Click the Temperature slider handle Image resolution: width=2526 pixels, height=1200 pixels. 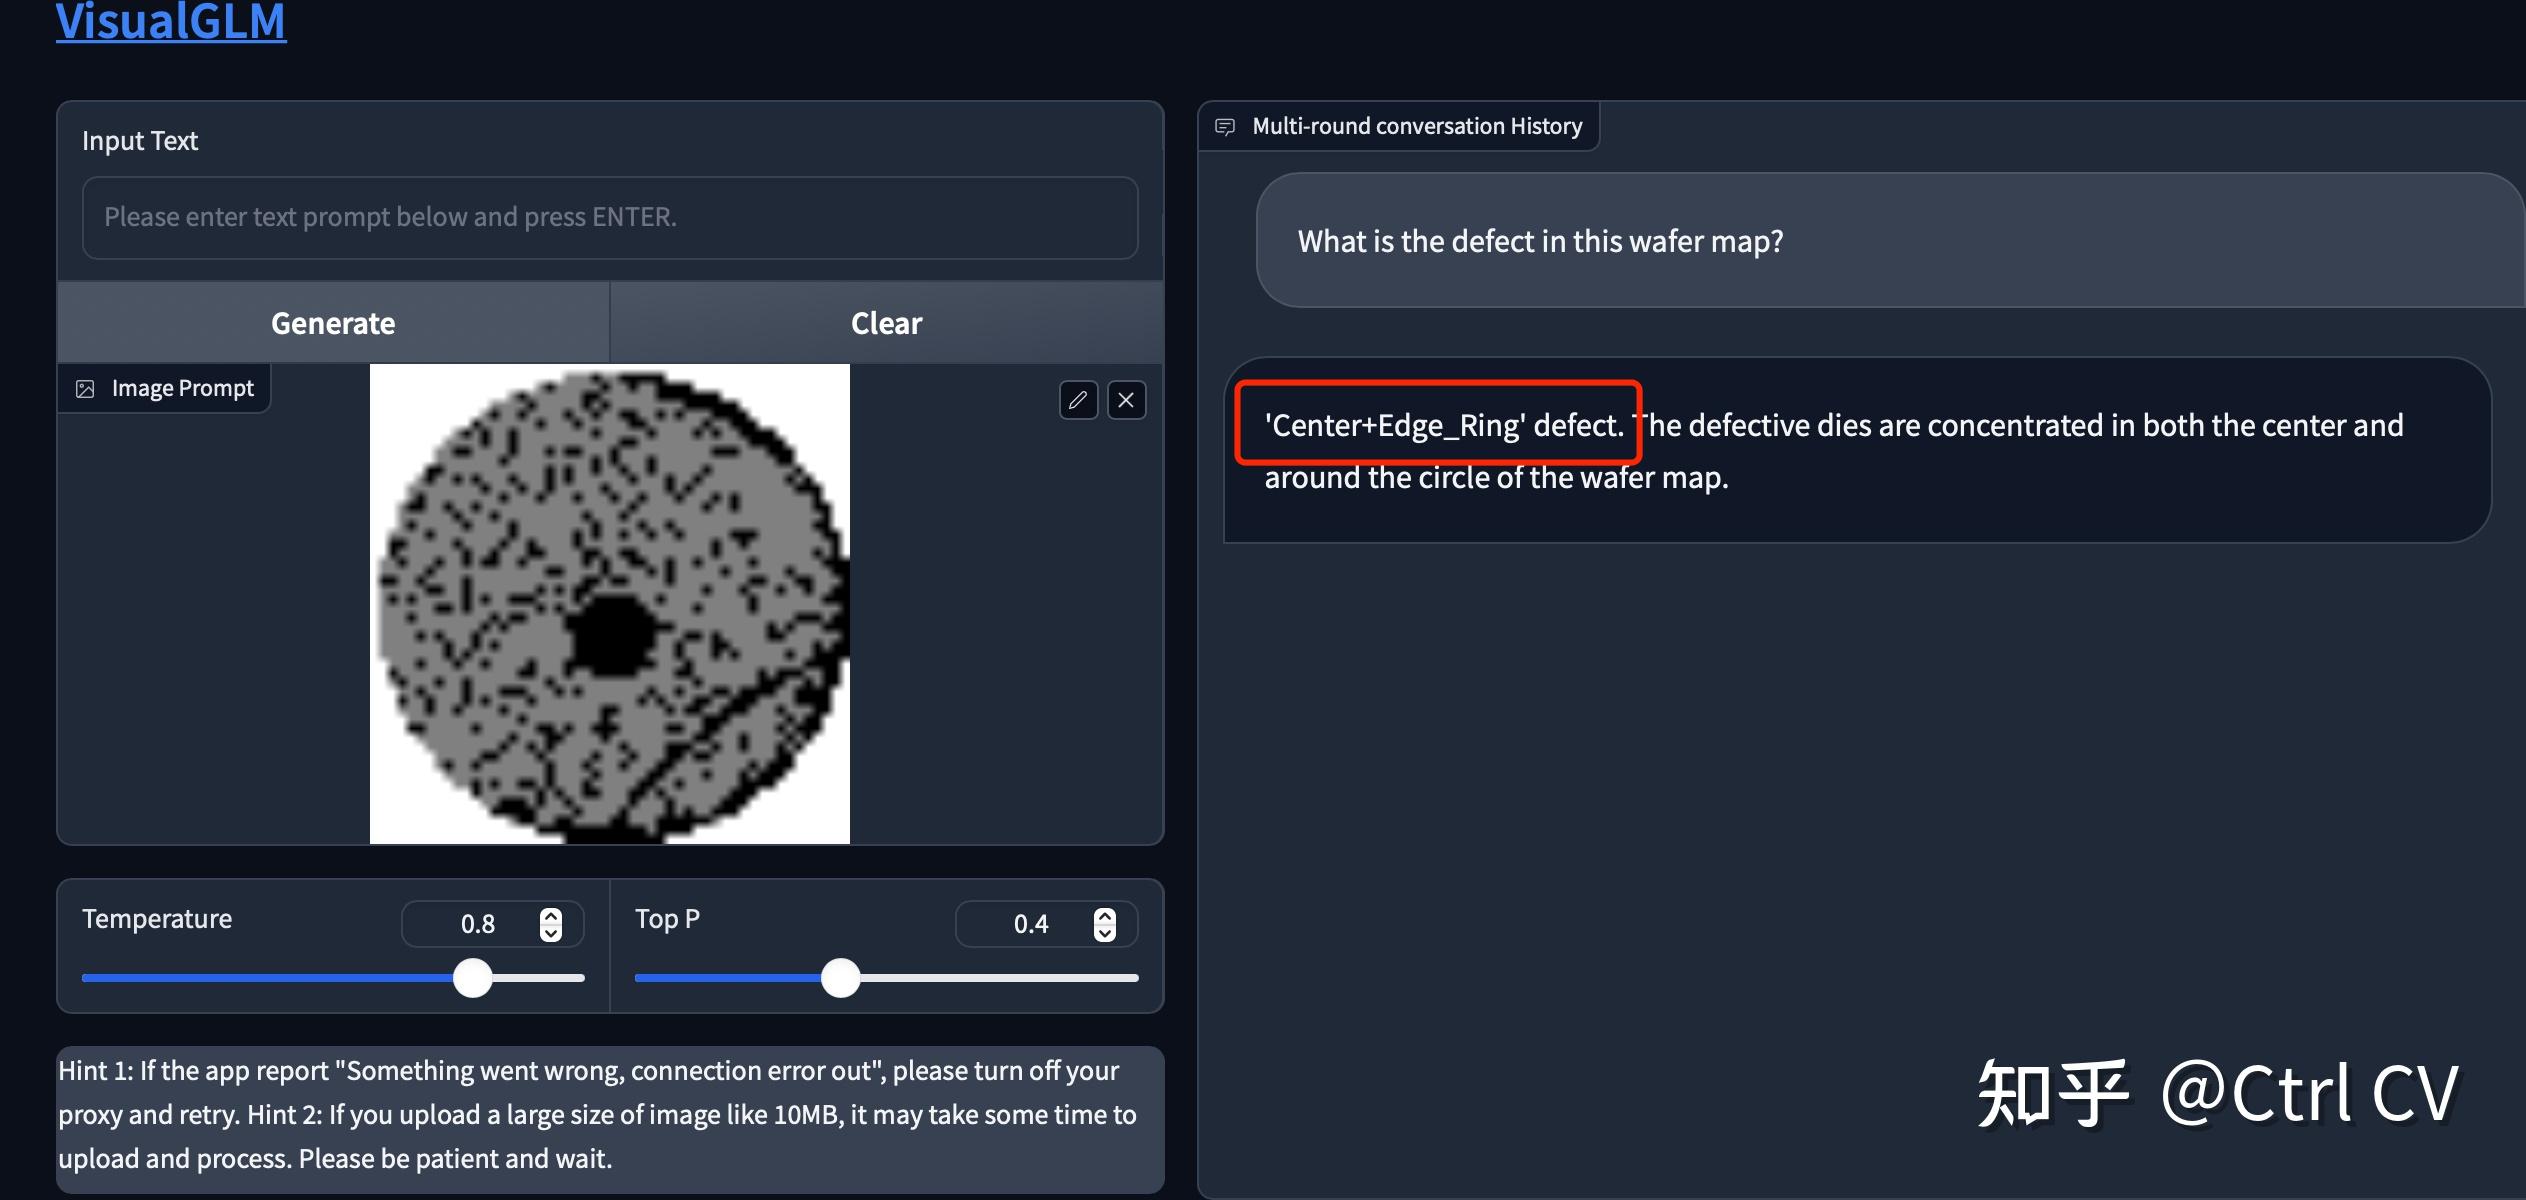[473, 978]
